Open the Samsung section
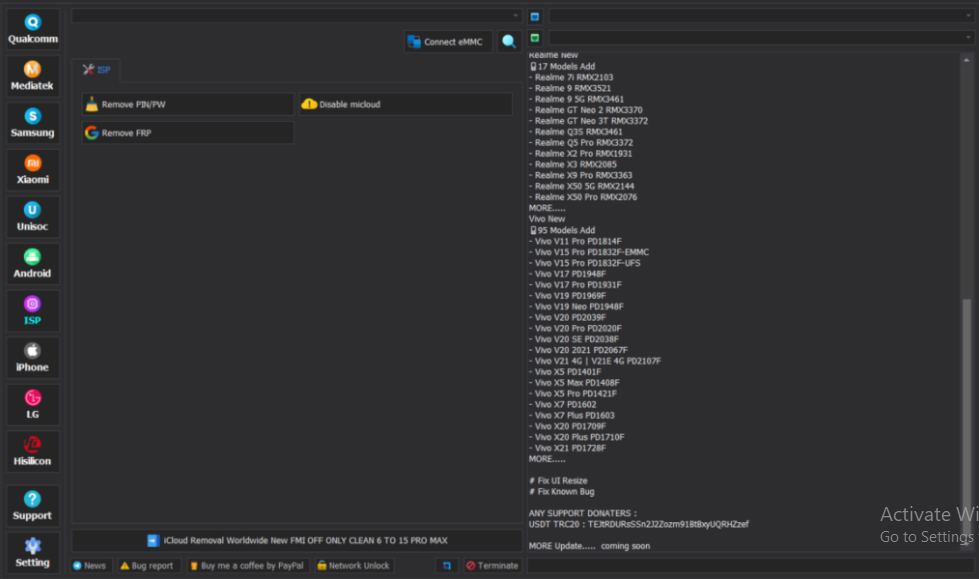 click(32, 122)
